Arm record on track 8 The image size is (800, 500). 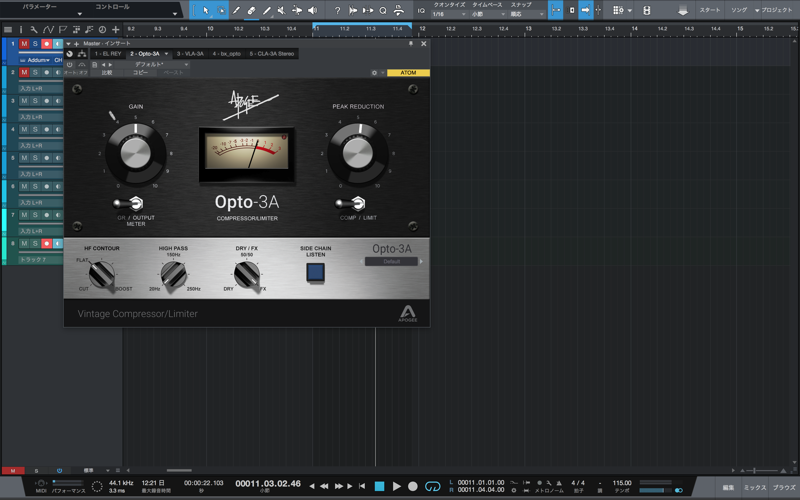coord(46,244)
